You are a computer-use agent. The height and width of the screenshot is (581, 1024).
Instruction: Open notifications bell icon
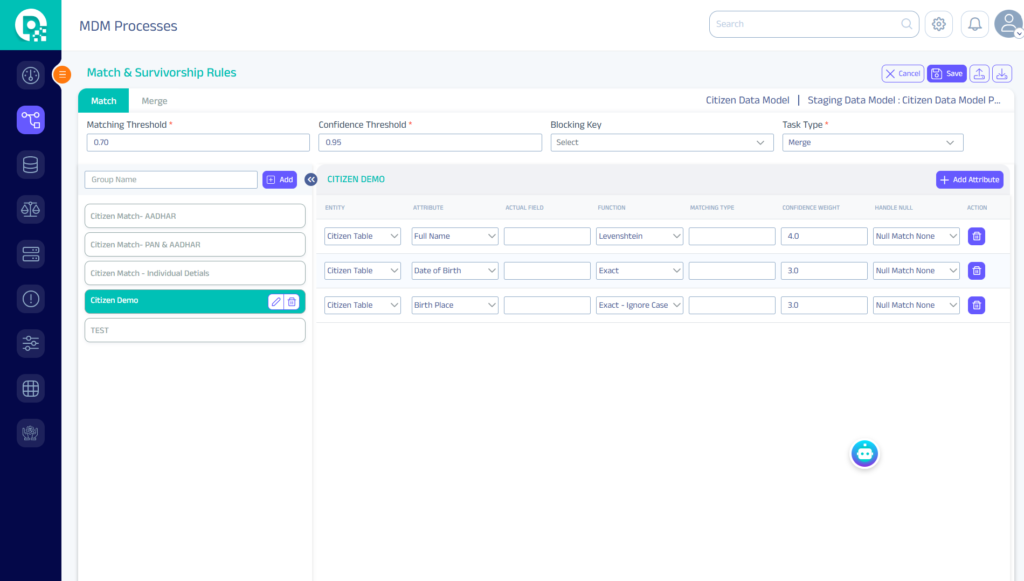[975, 24]
